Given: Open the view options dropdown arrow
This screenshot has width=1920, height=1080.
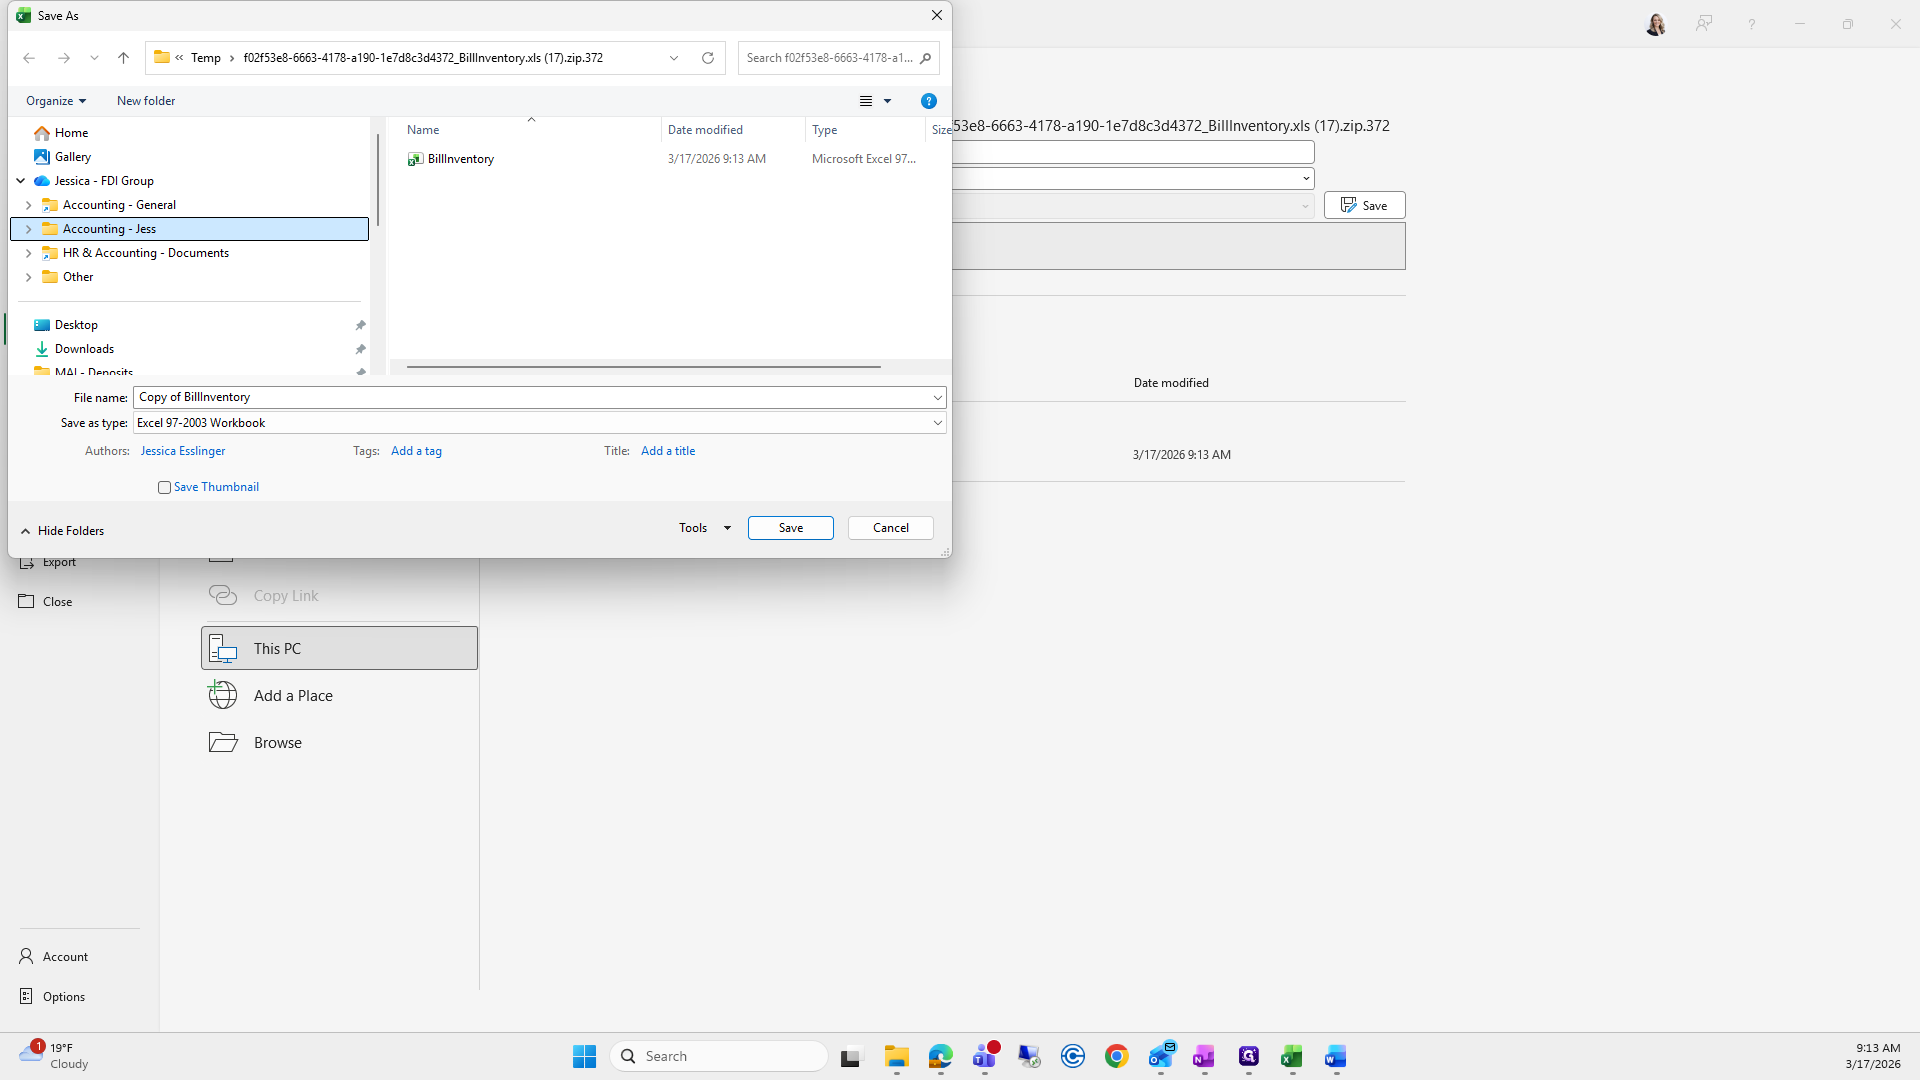Looking at the screenshot, I should tap(887, 101).
